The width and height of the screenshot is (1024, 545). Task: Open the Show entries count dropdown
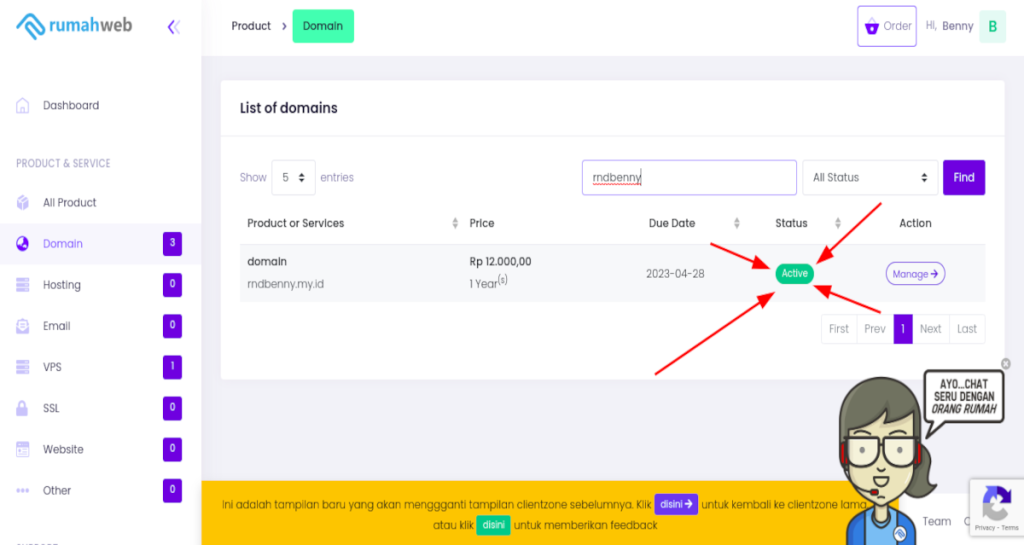click(x=293, y=178)
